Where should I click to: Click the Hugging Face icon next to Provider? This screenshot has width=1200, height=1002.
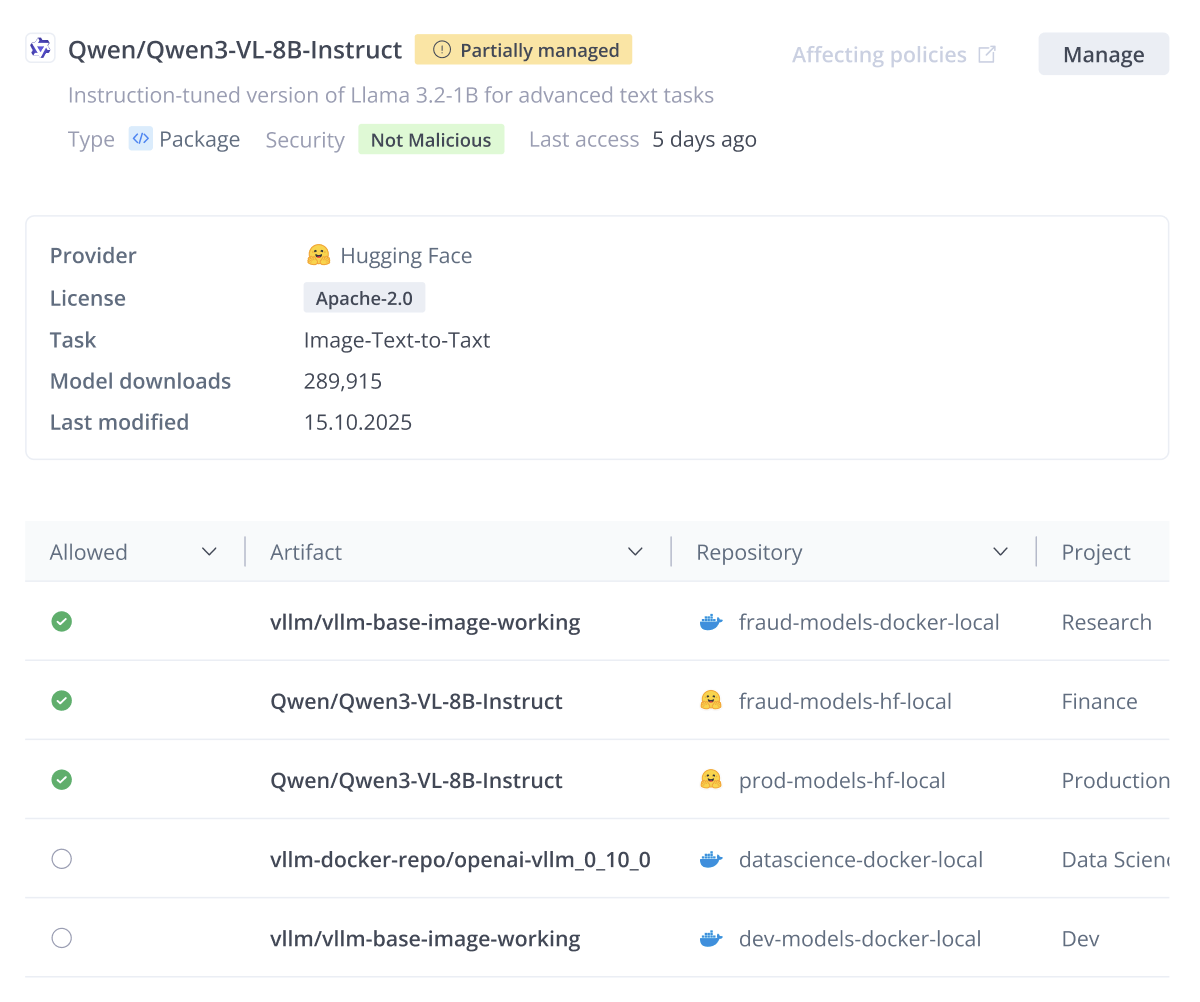click(318, 255)
